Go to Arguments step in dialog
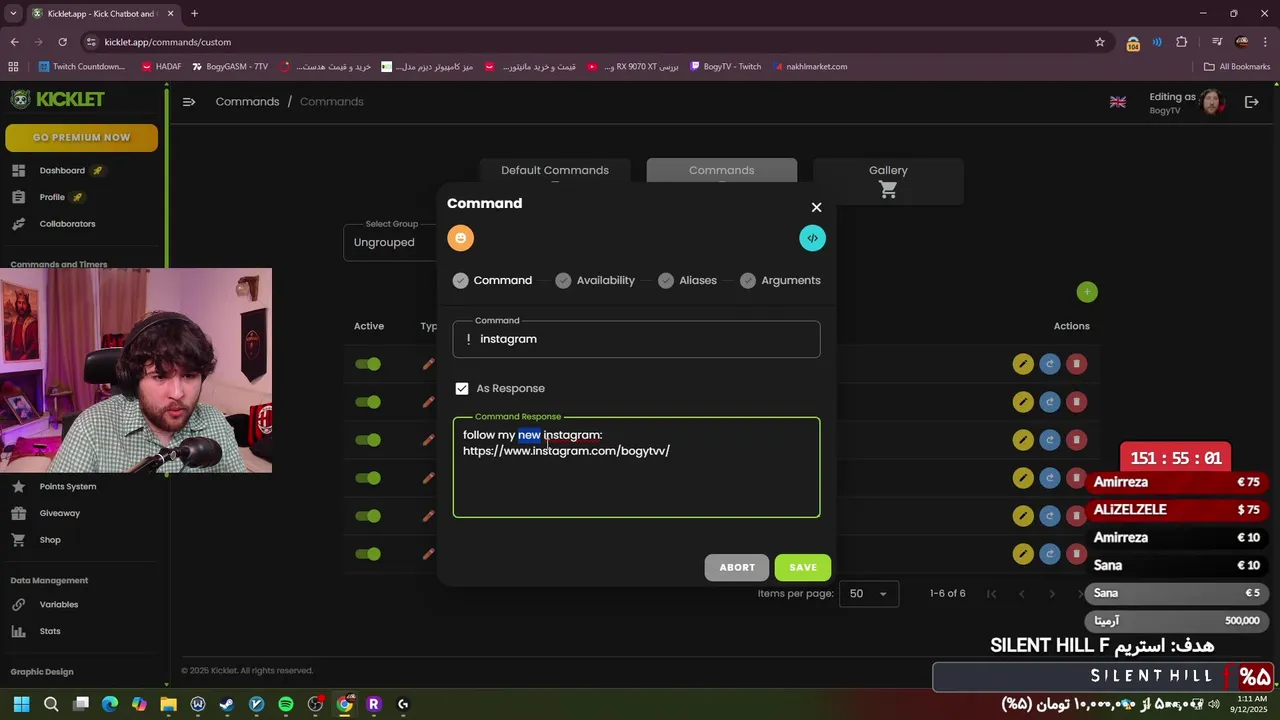The image size is (1280, 720). (780, 281)
